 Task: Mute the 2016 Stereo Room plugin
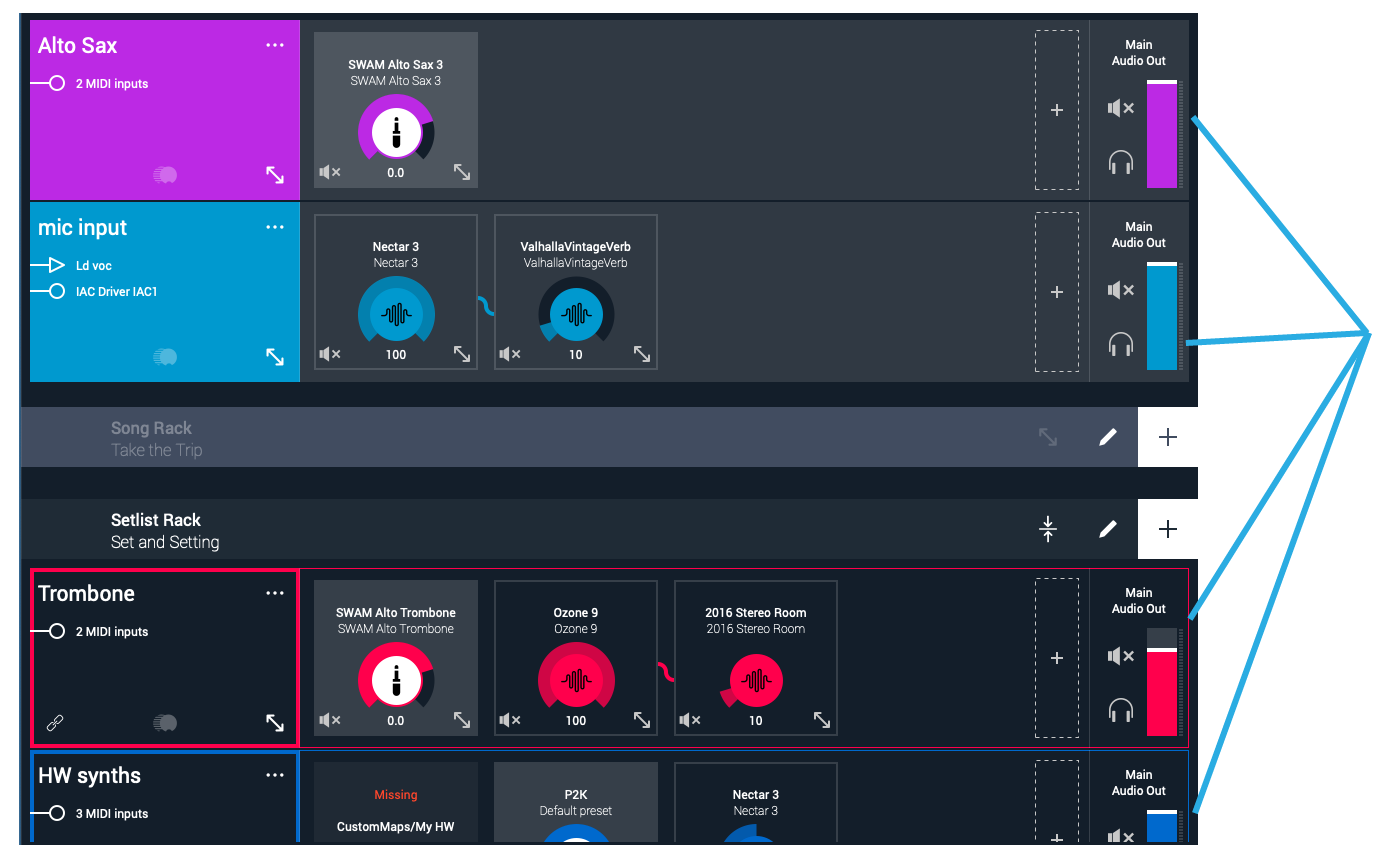(690, 720)
